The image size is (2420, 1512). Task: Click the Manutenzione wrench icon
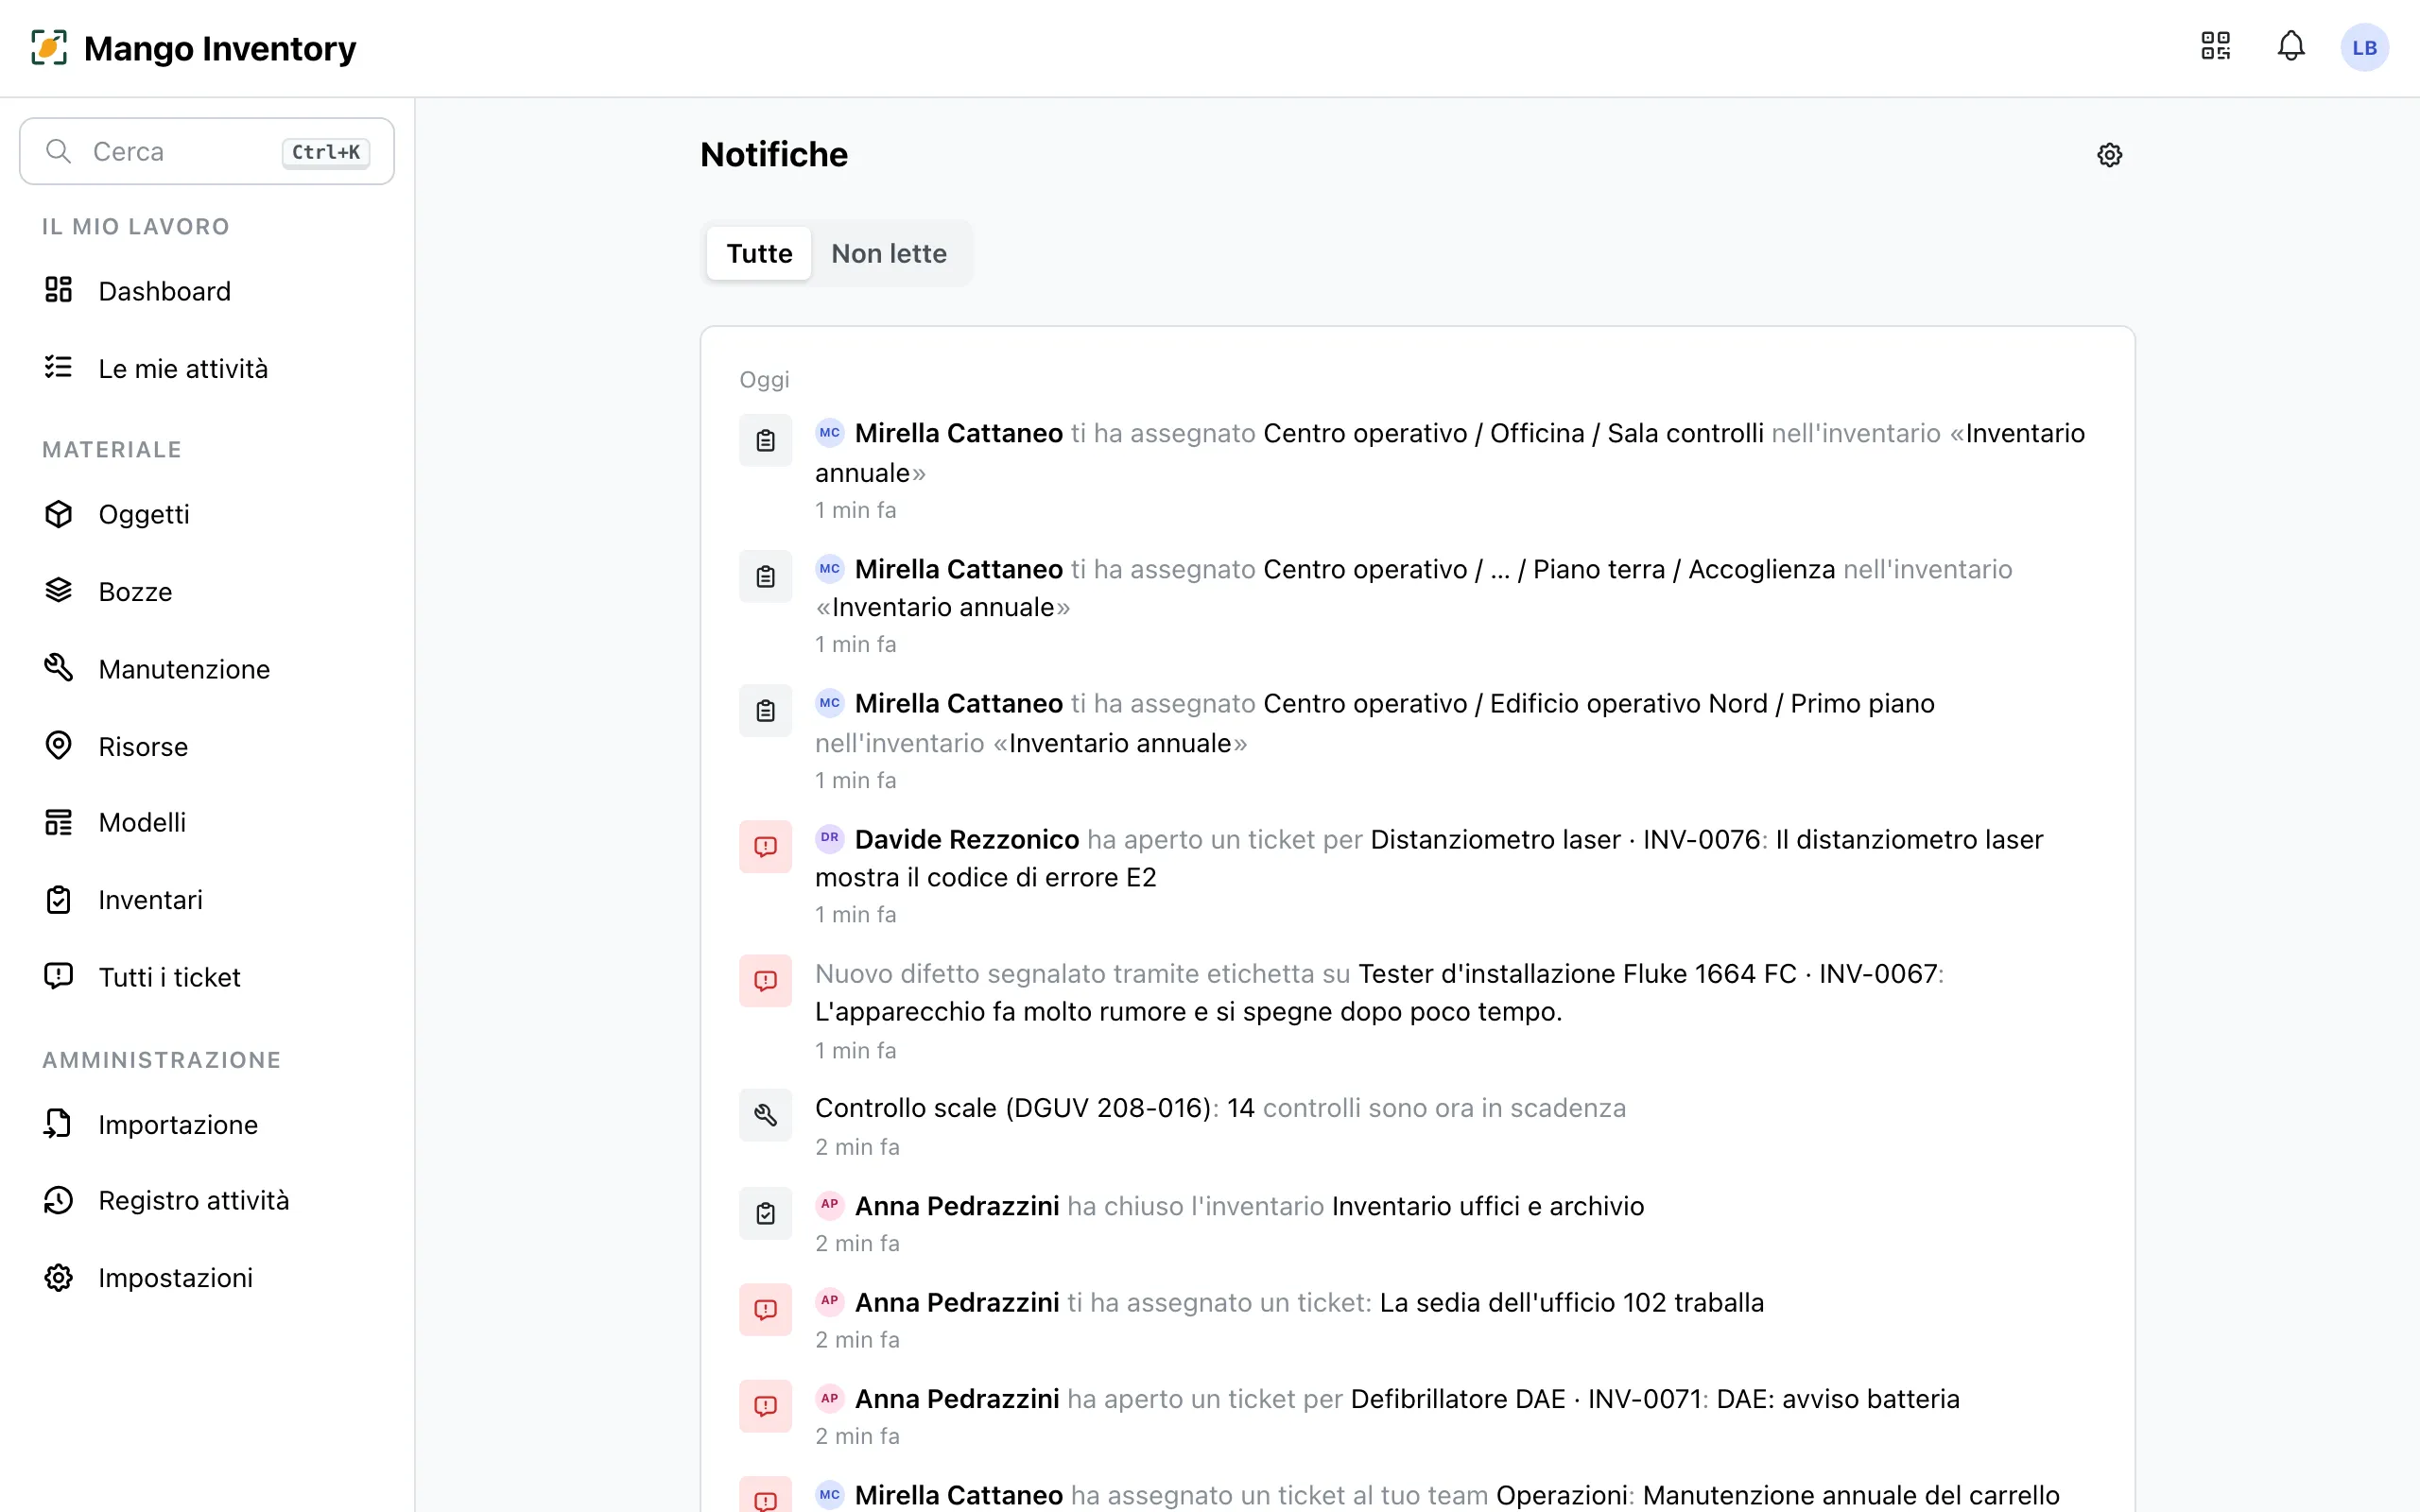click(x=59, y=668)
